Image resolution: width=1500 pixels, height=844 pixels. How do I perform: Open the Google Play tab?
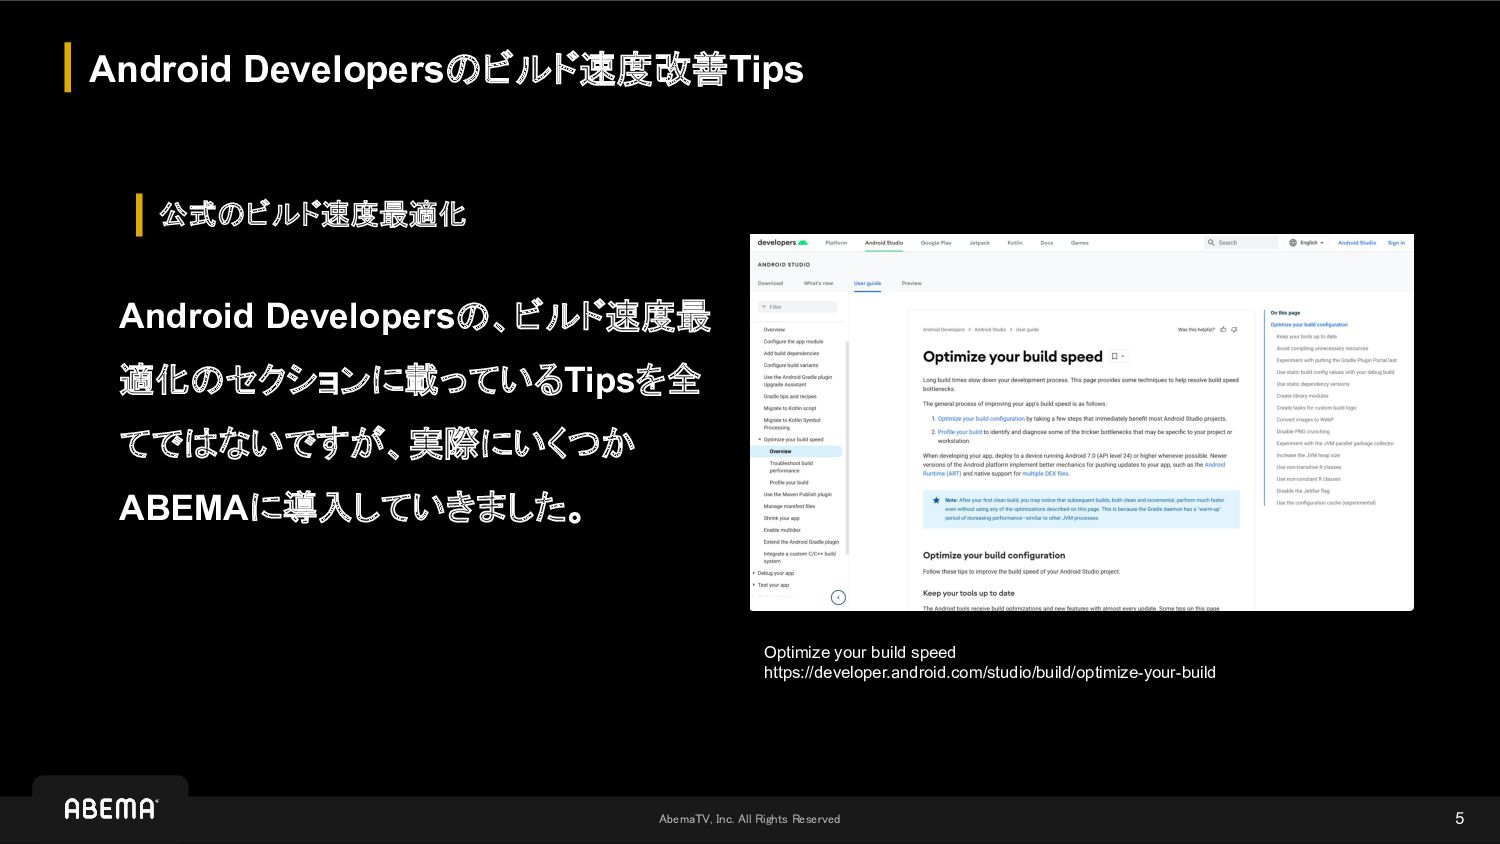(x=936, y=243)
